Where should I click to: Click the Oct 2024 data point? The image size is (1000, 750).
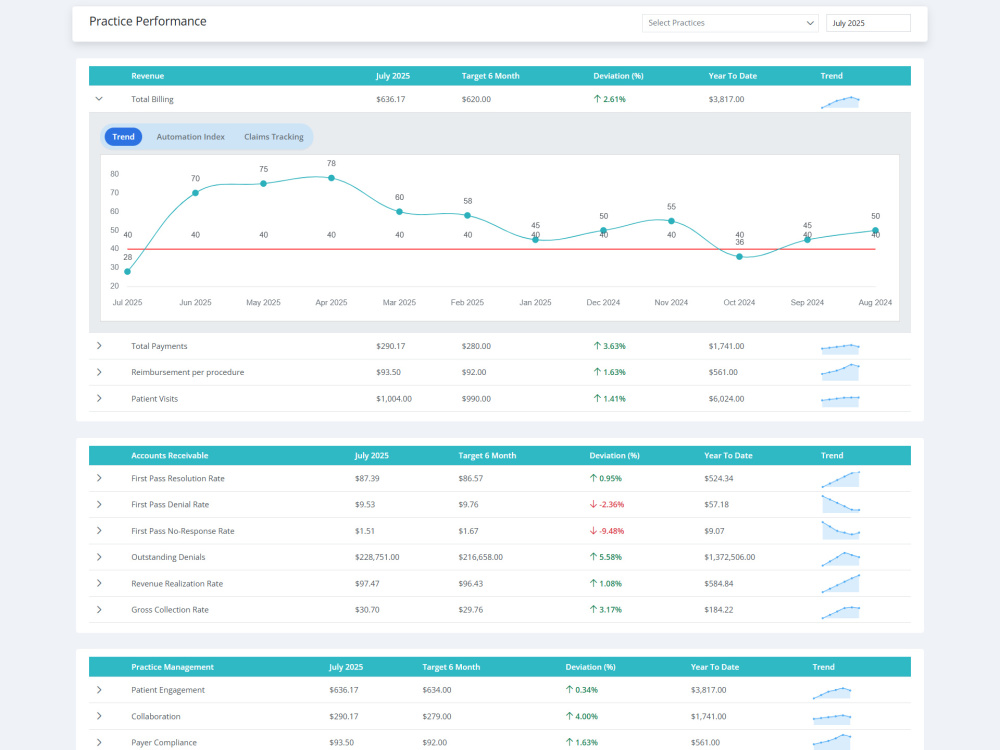[x=739, y=256]
